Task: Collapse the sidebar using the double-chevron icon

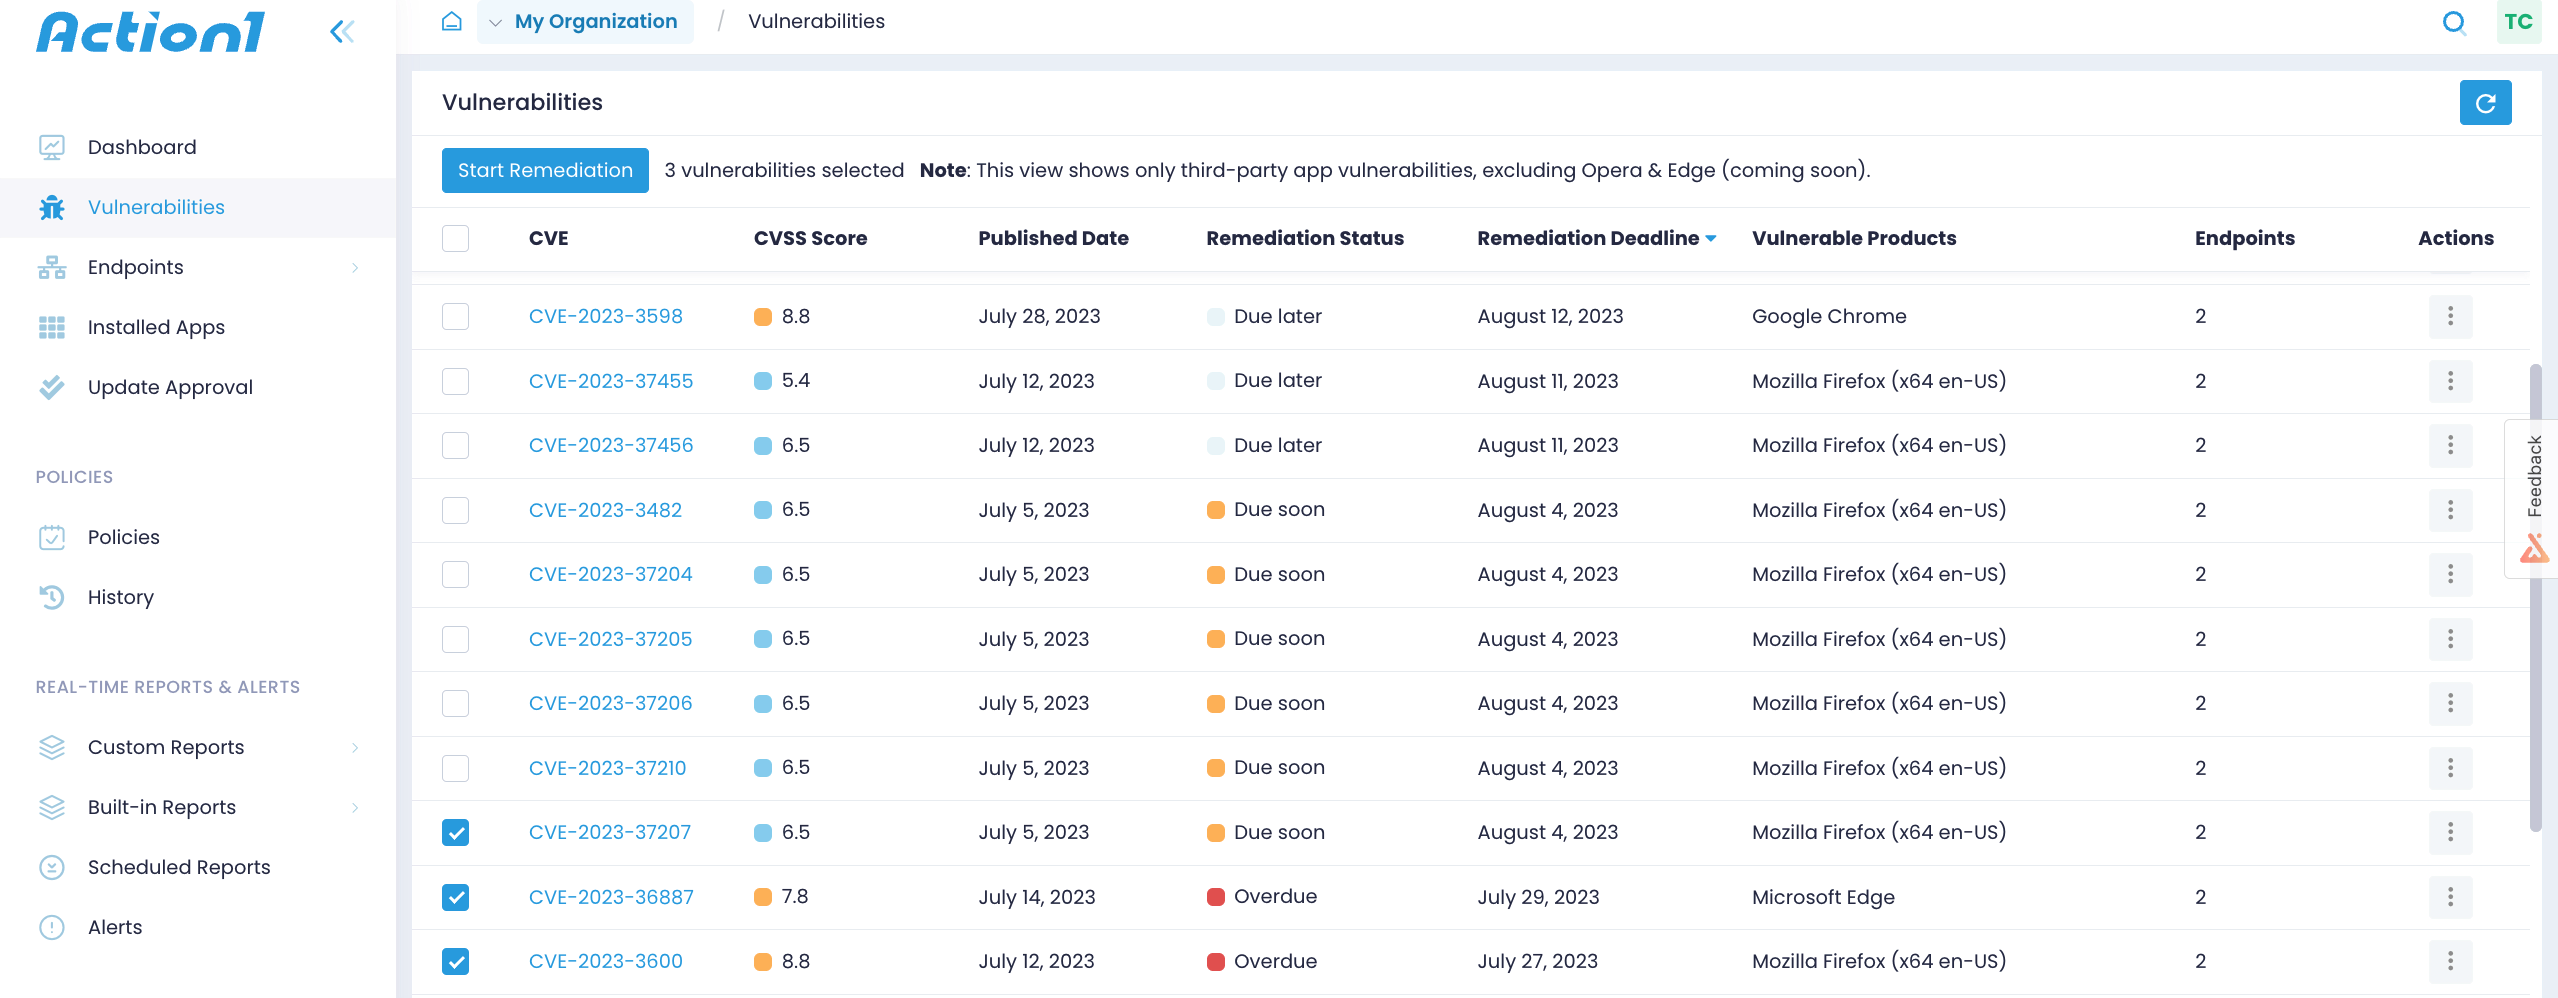Action: (x=342, y=31)
